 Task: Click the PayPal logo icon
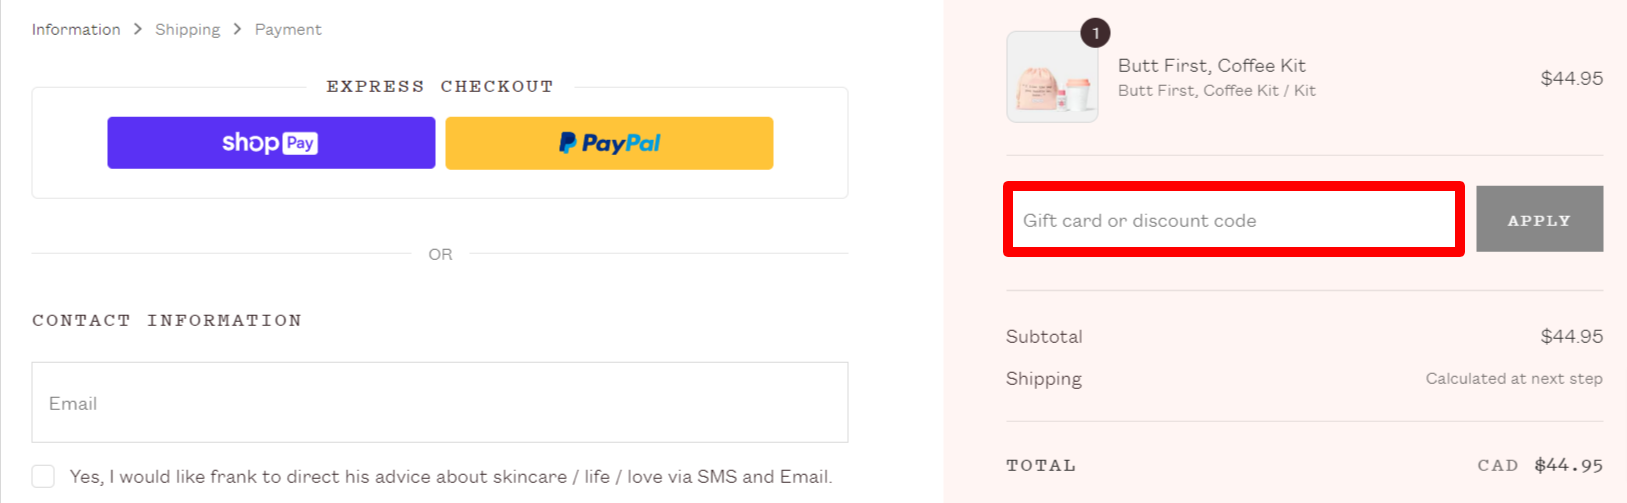(x=568, y=143)
